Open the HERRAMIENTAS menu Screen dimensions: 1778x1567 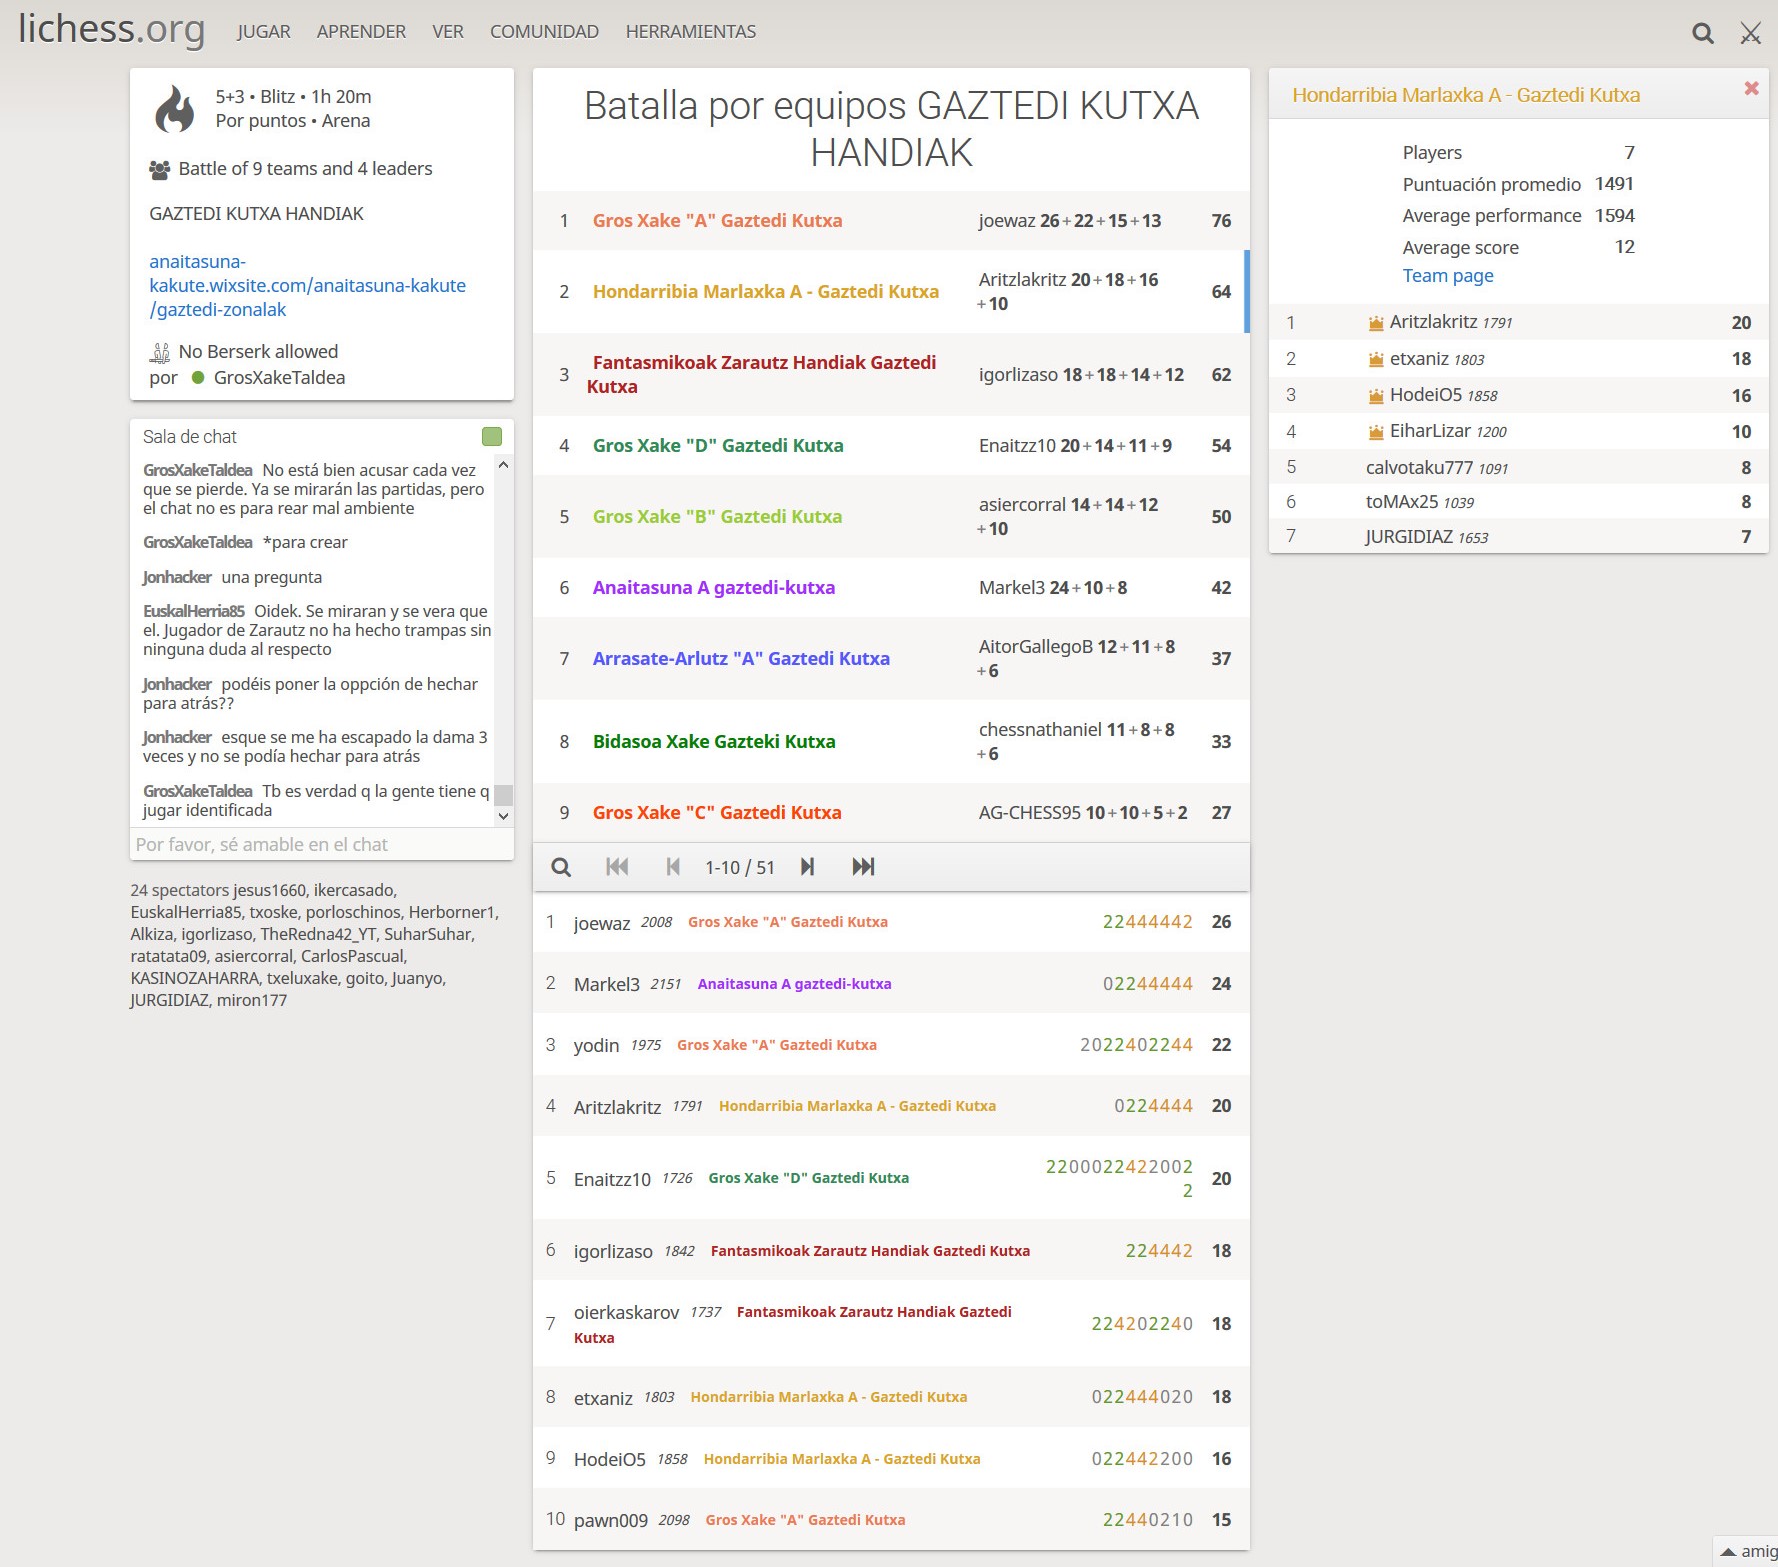[x=690, y=32]
